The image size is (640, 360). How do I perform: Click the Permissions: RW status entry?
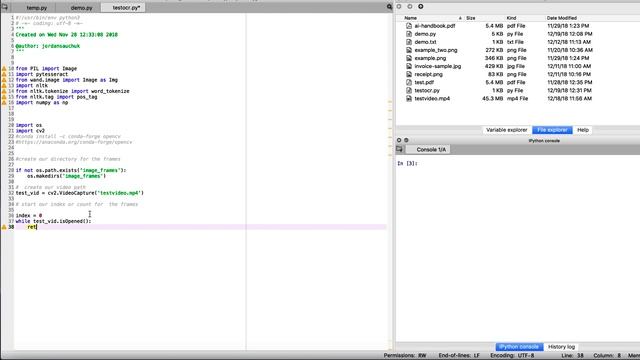pyautogui.click(x=405, y=356)
